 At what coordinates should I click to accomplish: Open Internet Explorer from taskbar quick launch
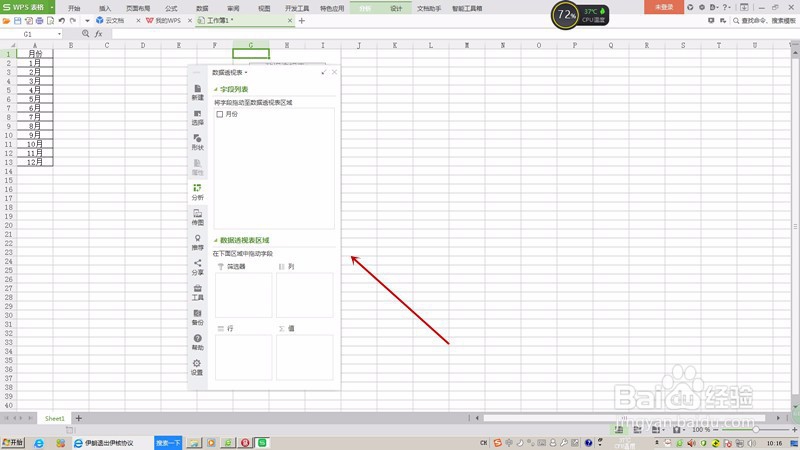[x=39, y=443]
